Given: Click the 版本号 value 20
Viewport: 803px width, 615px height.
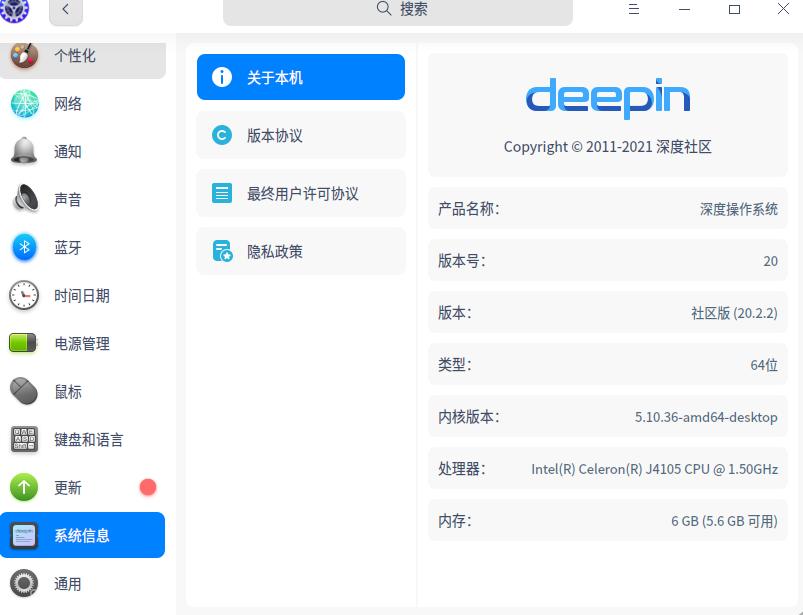Looking at the screenshot, I should 771,261.
